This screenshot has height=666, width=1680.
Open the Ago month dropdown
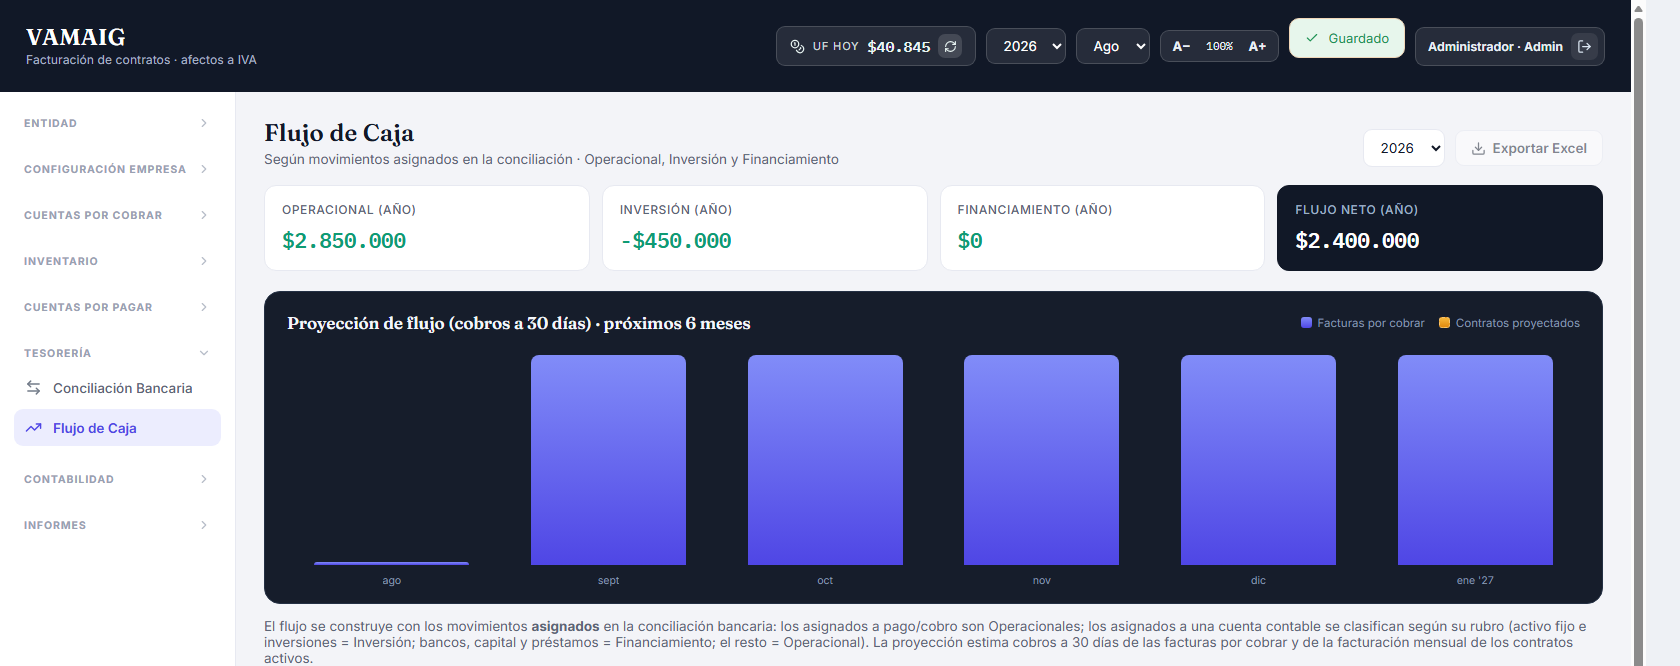click(x=1113, y=46)
